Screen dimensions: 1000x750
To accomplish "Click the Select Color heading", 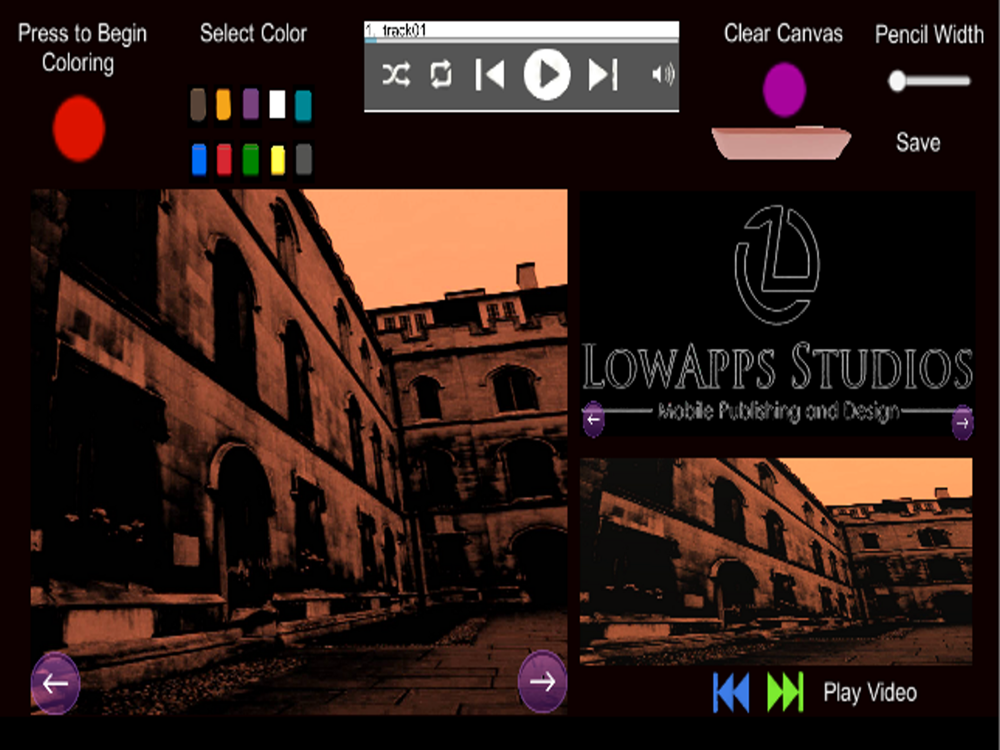I will (x=253, y=33).
